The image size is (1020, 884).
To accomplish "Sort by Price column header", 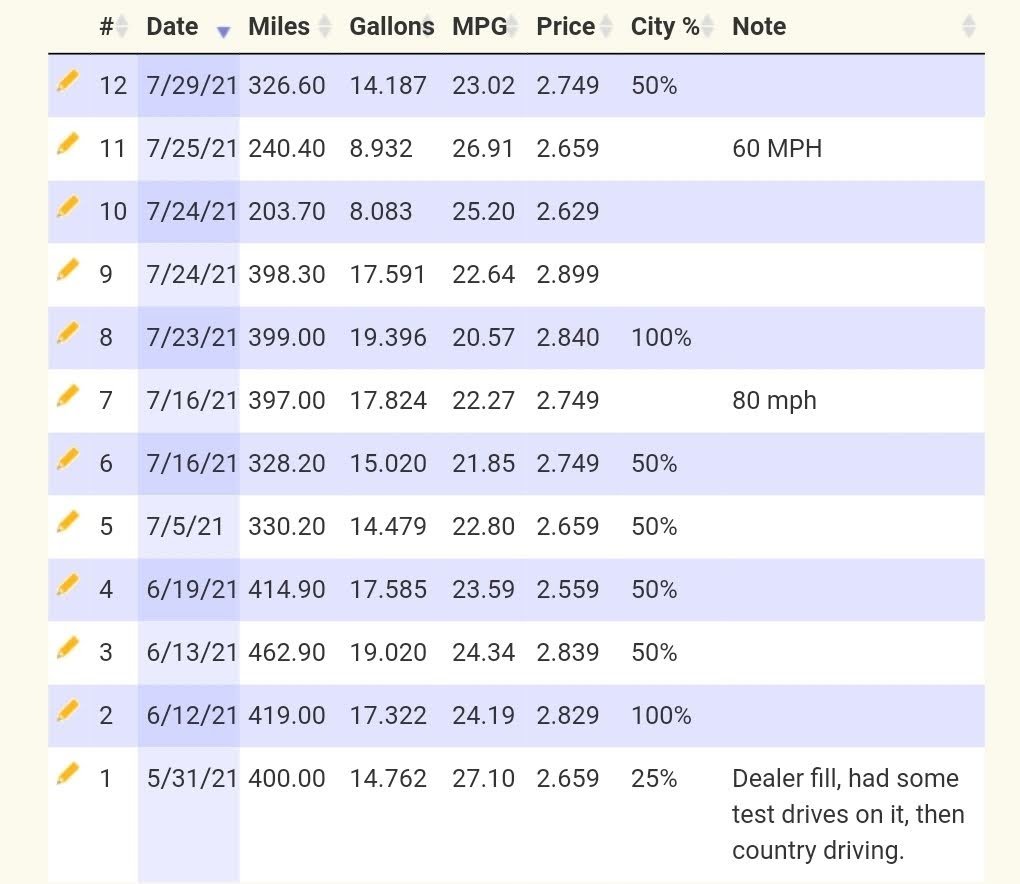I will point(574,27).
